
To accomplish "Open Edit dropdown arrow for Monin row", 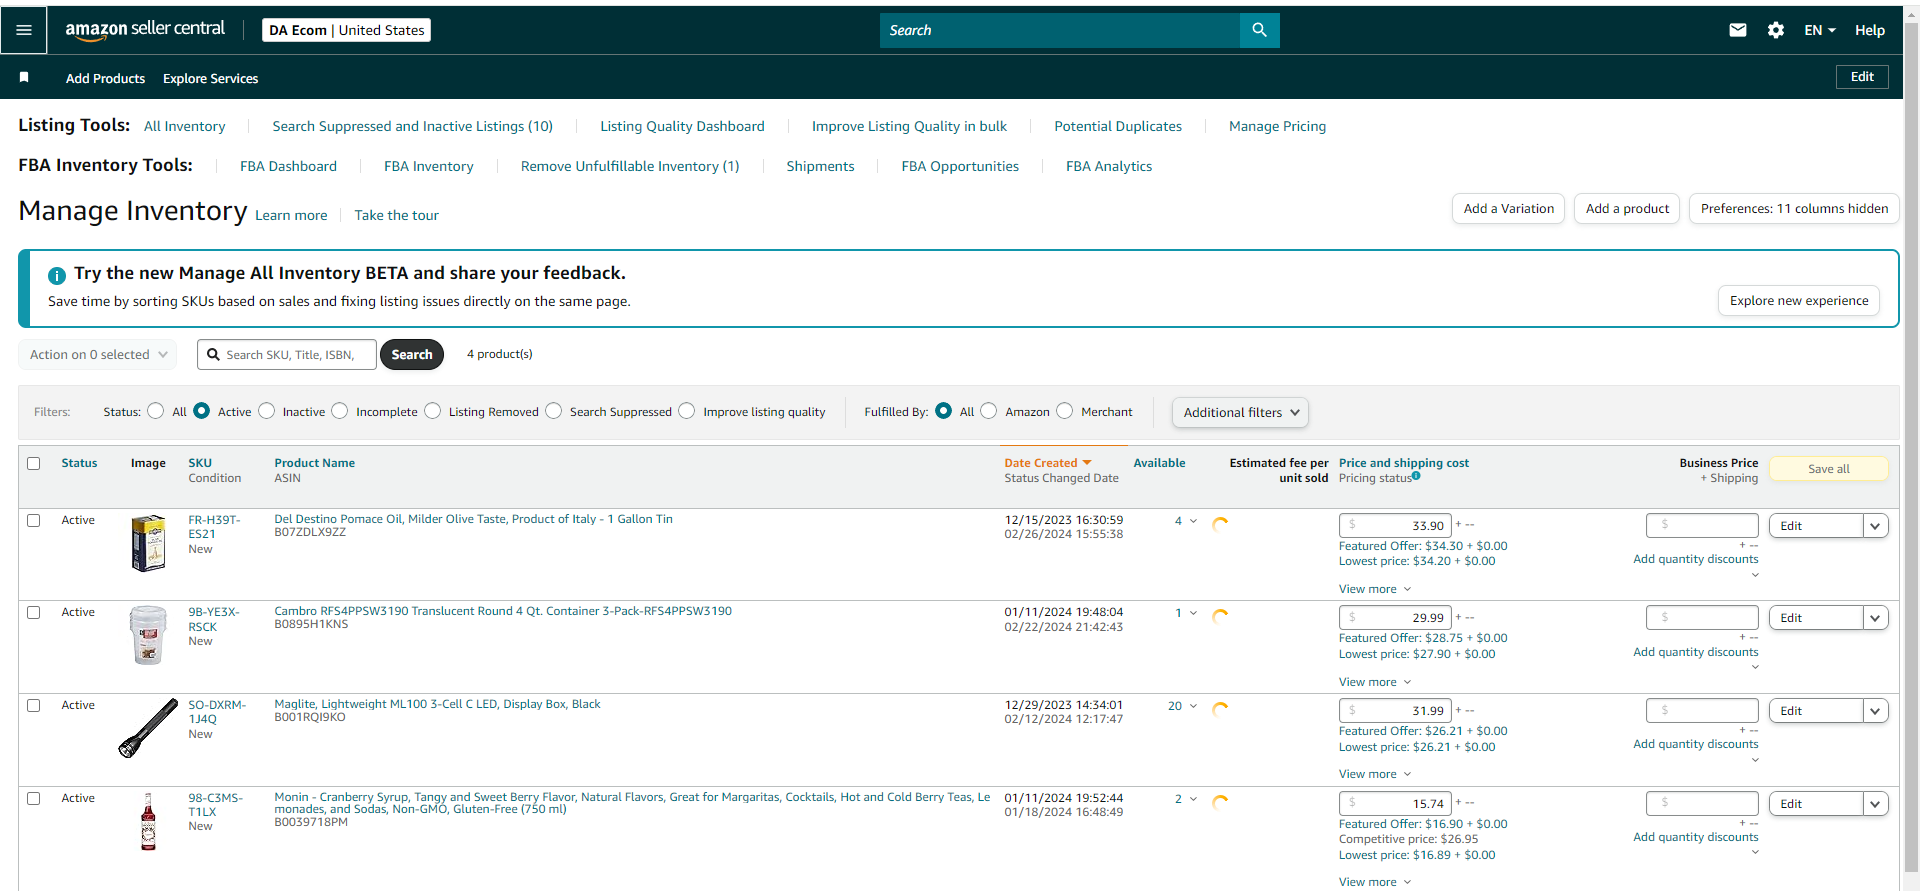I will tap(1875, 804).
